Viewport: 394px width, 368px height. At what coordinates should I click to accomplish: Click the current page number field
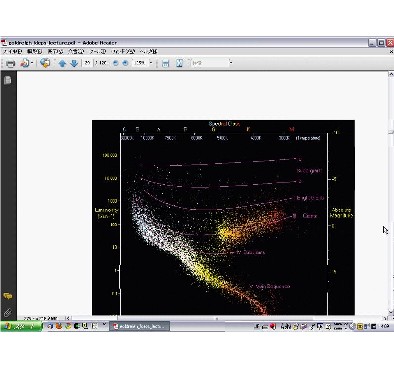click(x=87, y=63)
